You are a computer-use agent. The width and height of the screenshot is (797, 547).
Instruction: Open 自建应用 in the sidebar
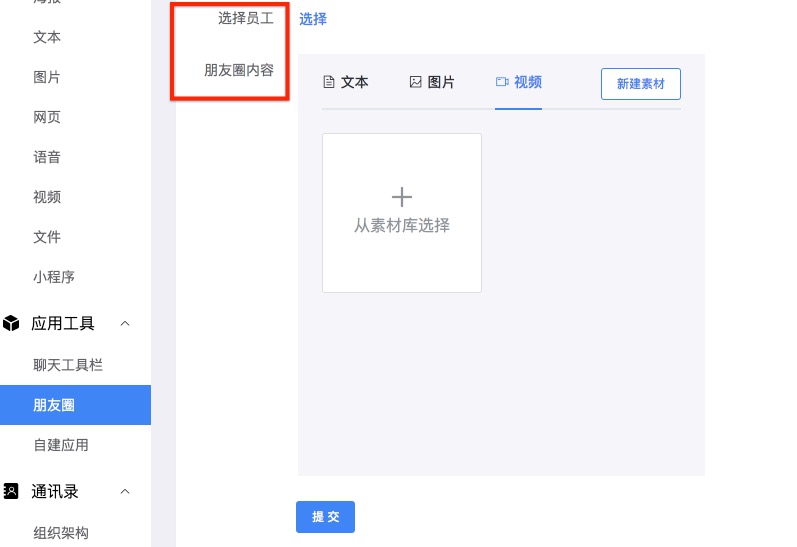(61, 445)
